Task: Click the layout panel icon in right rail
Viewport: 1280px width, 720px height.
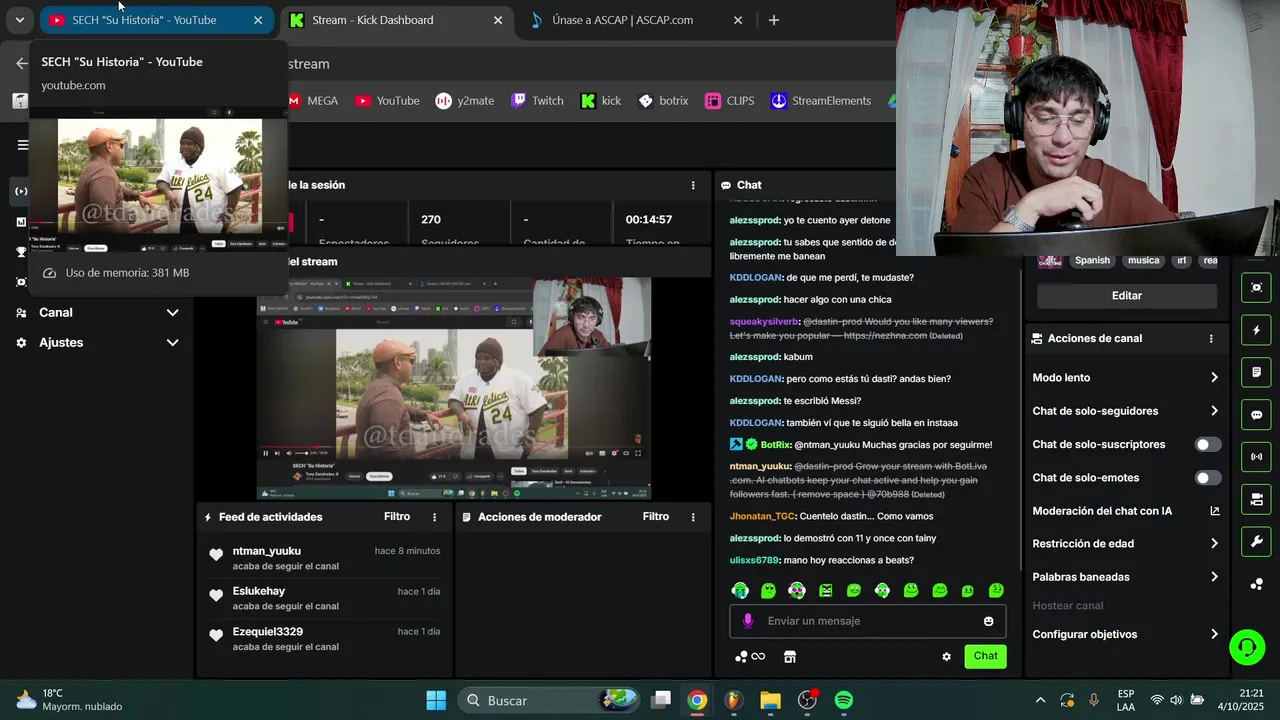Action: 1257,499
